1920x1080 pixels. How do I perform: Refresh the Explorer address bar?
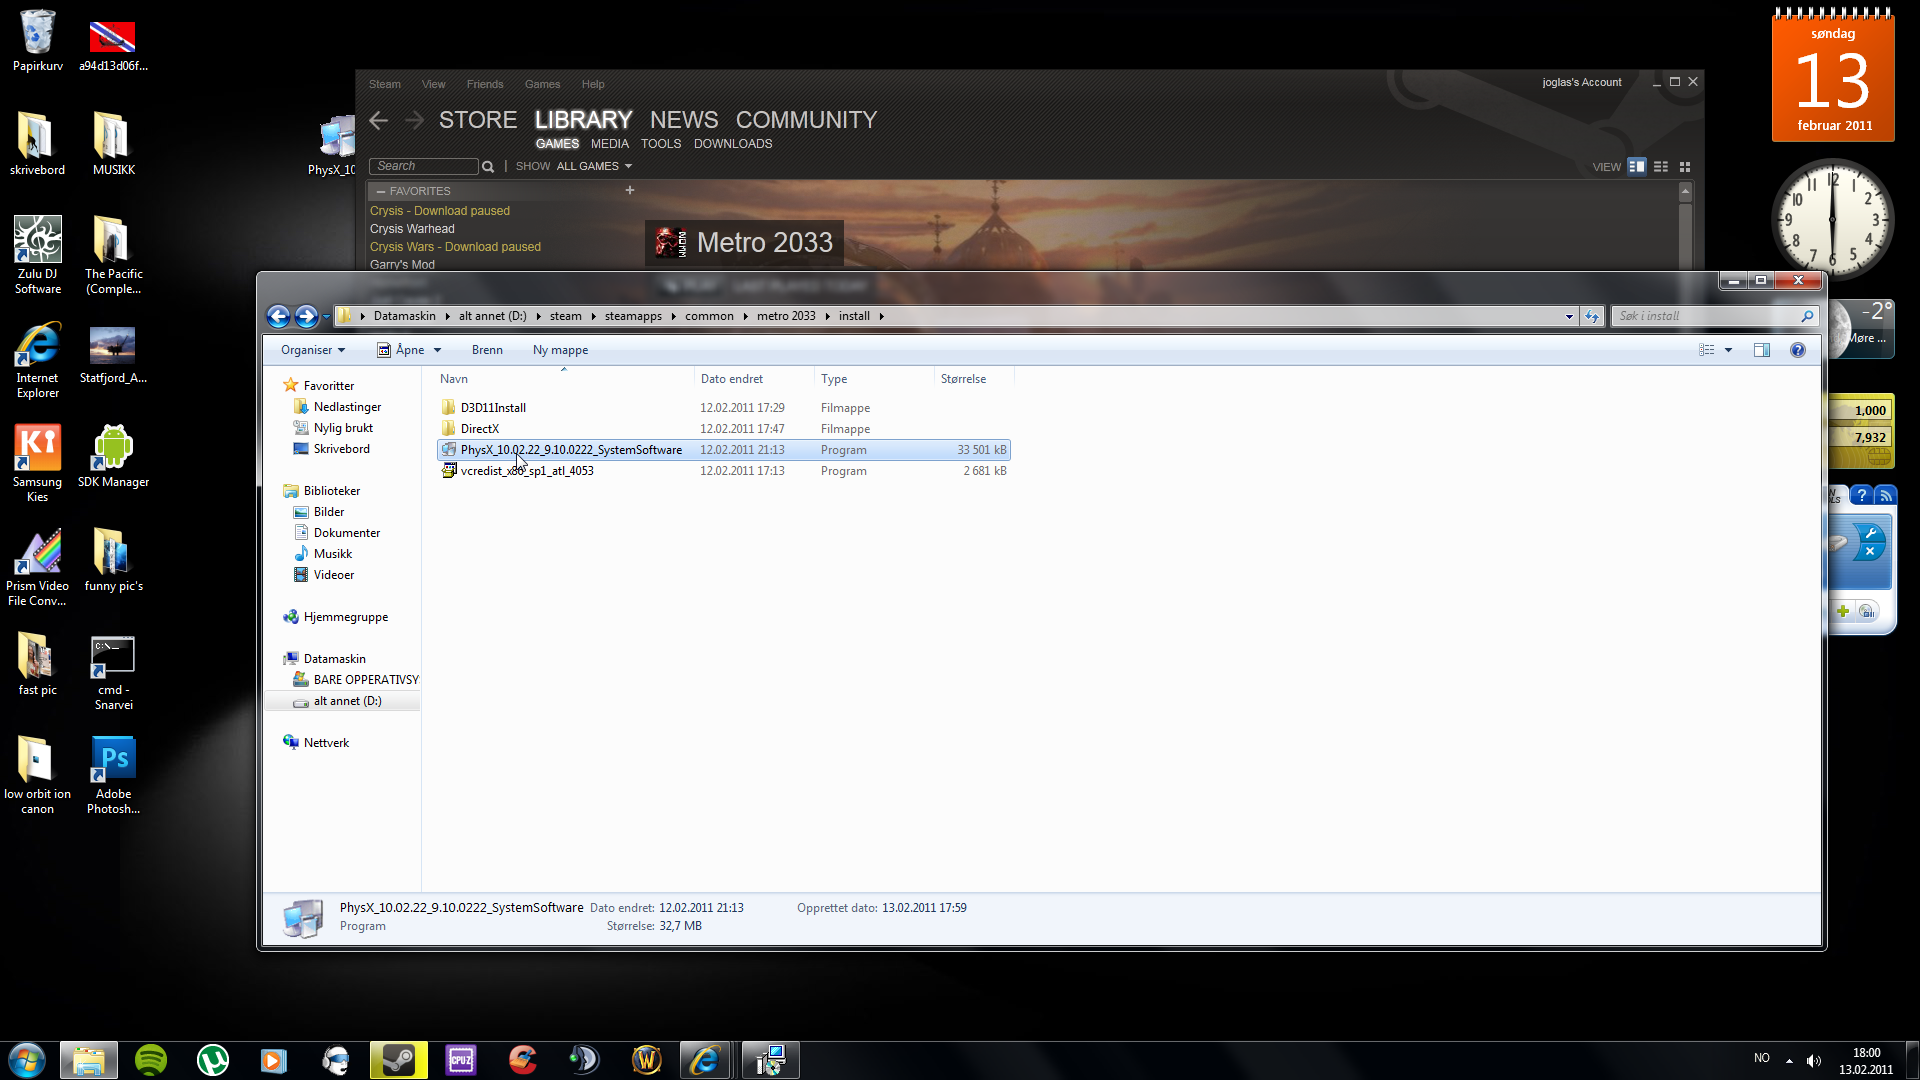click(x=1592, y=316)
